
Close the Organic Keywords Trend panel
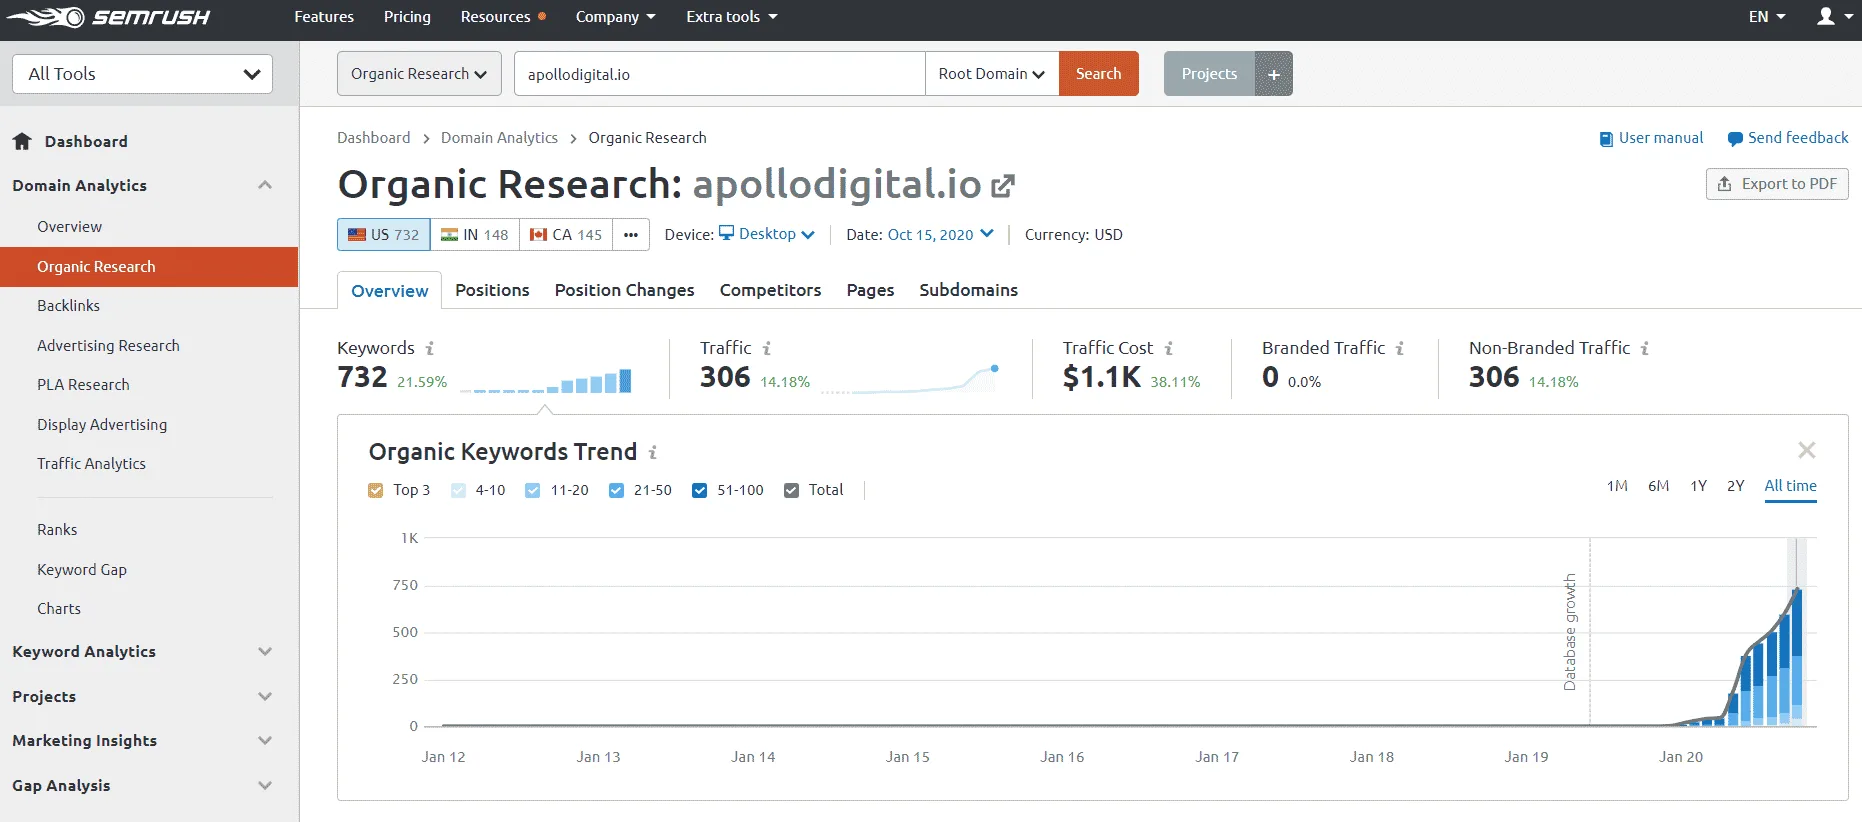[x=1806, y=450]
